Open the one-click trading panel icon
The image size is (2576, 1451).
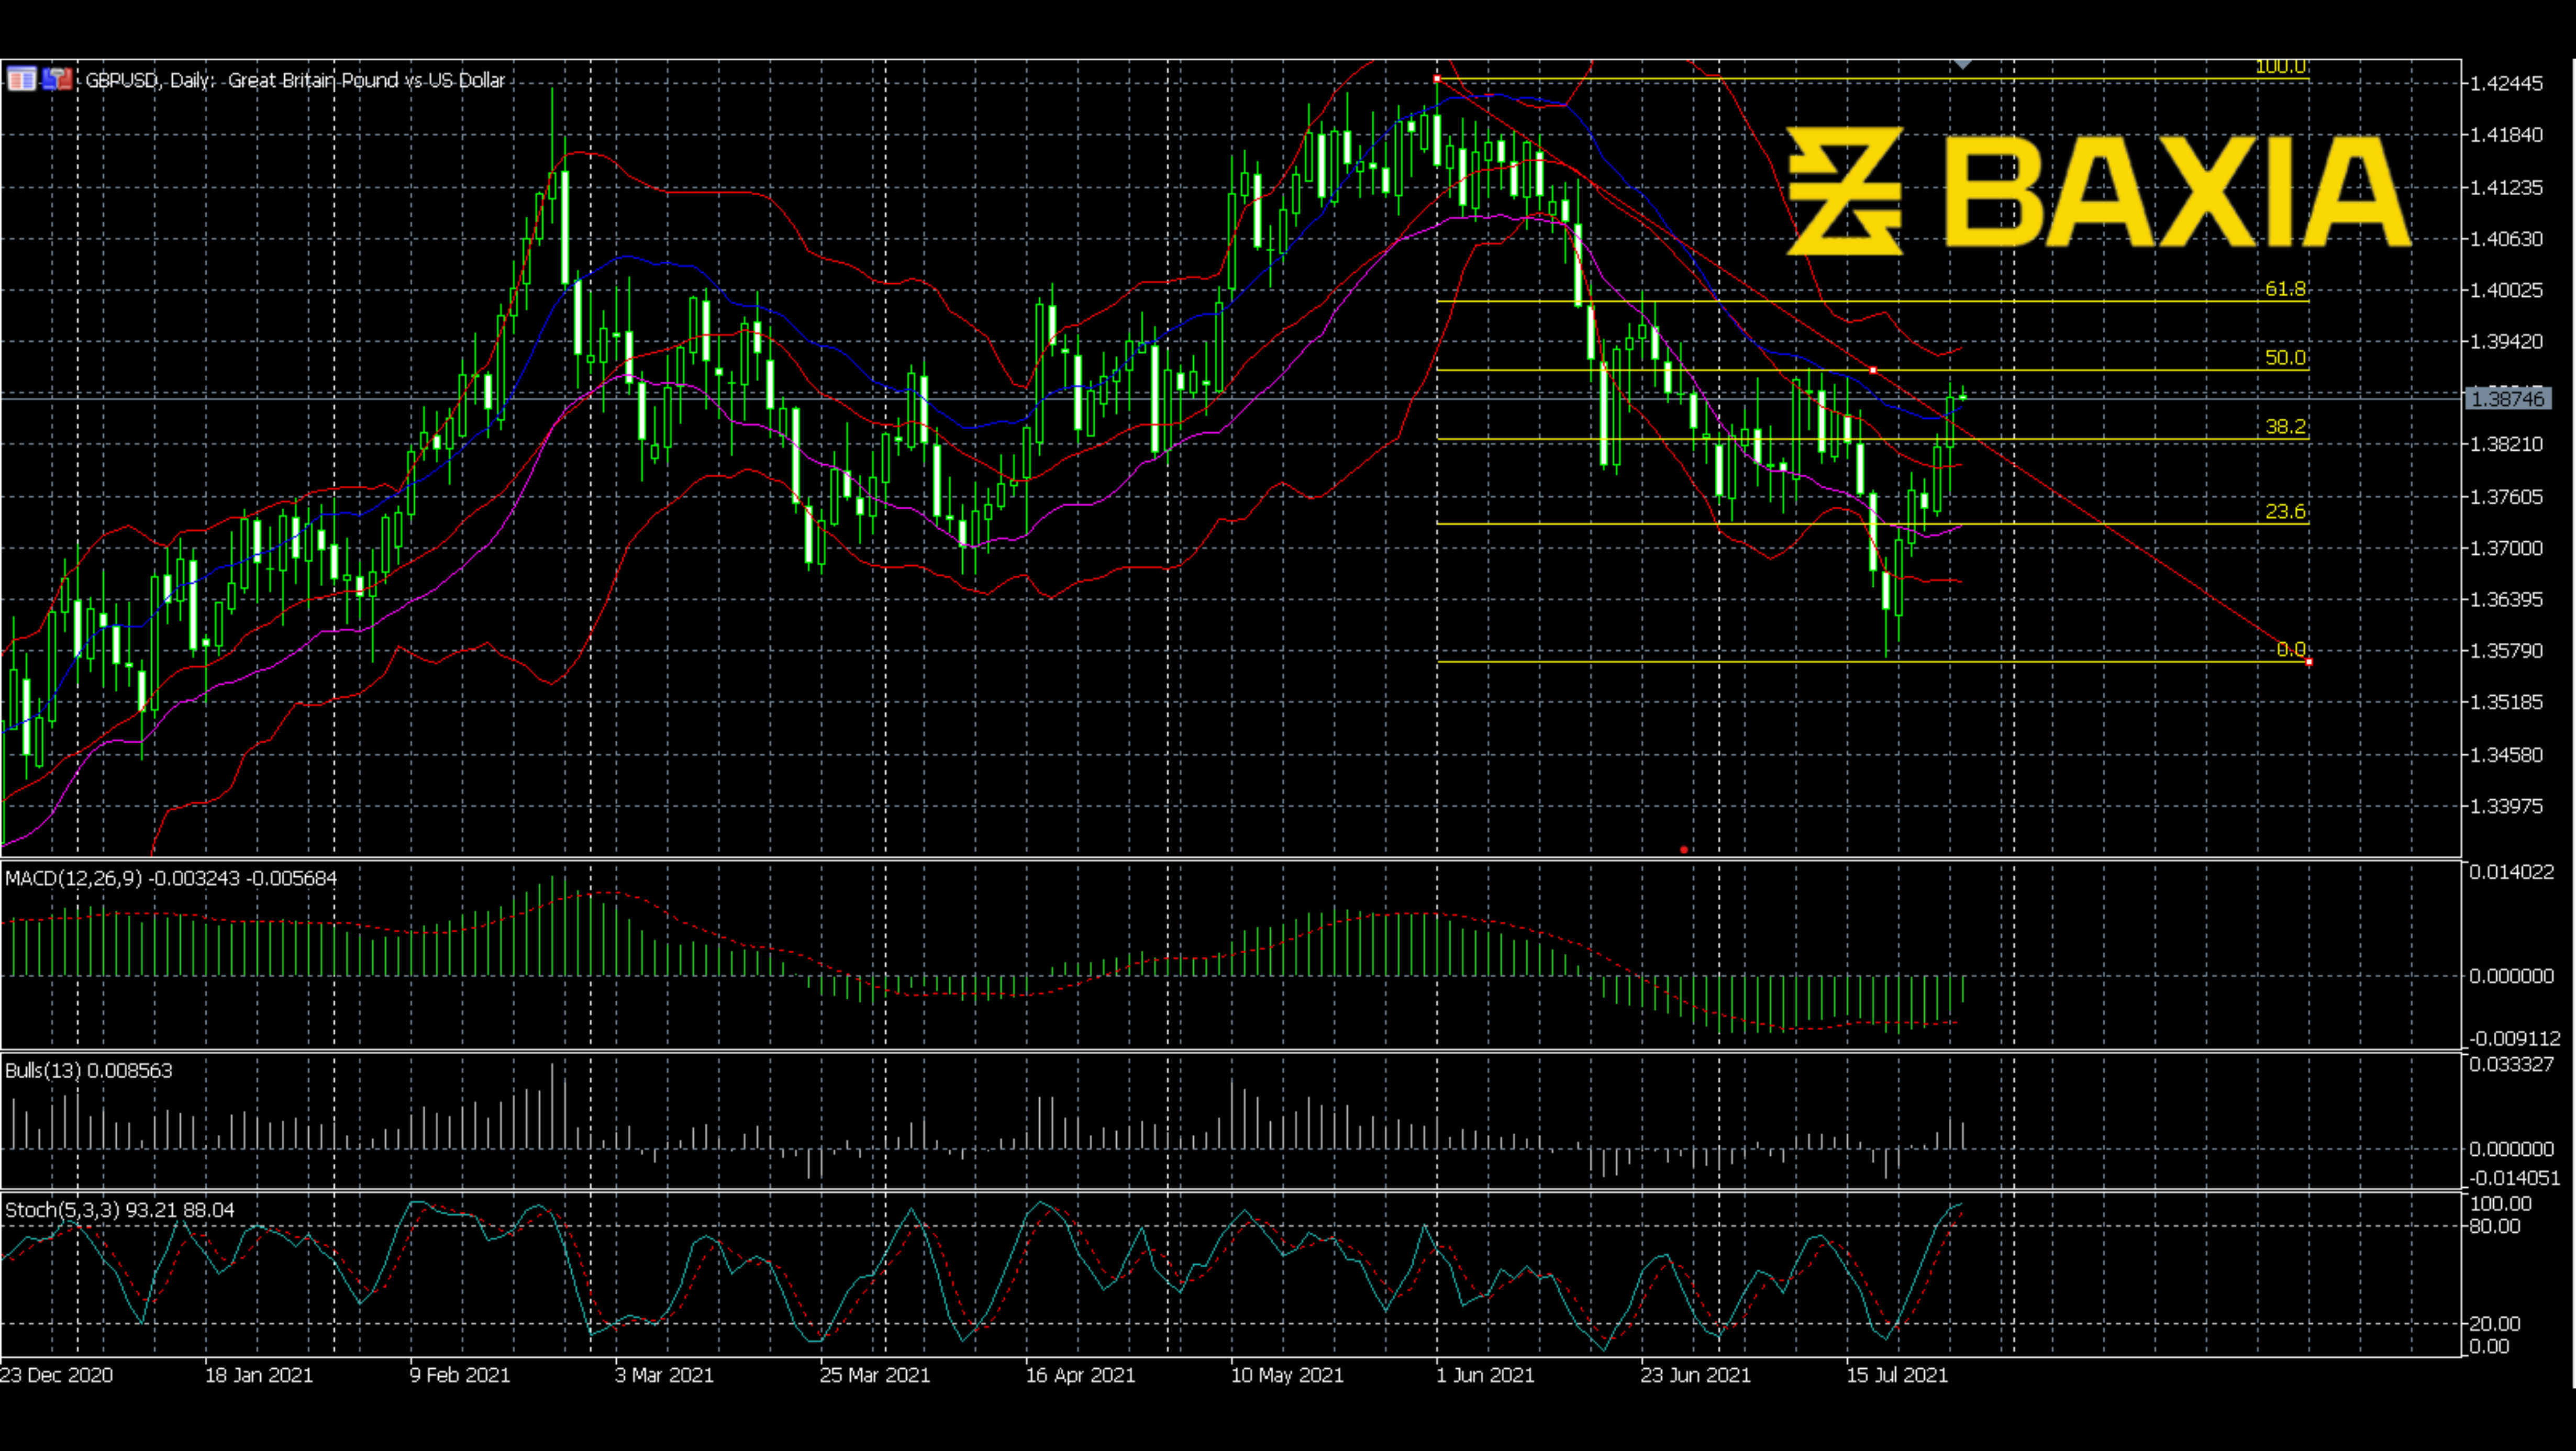pyautogui.click(x=21, y=78)
